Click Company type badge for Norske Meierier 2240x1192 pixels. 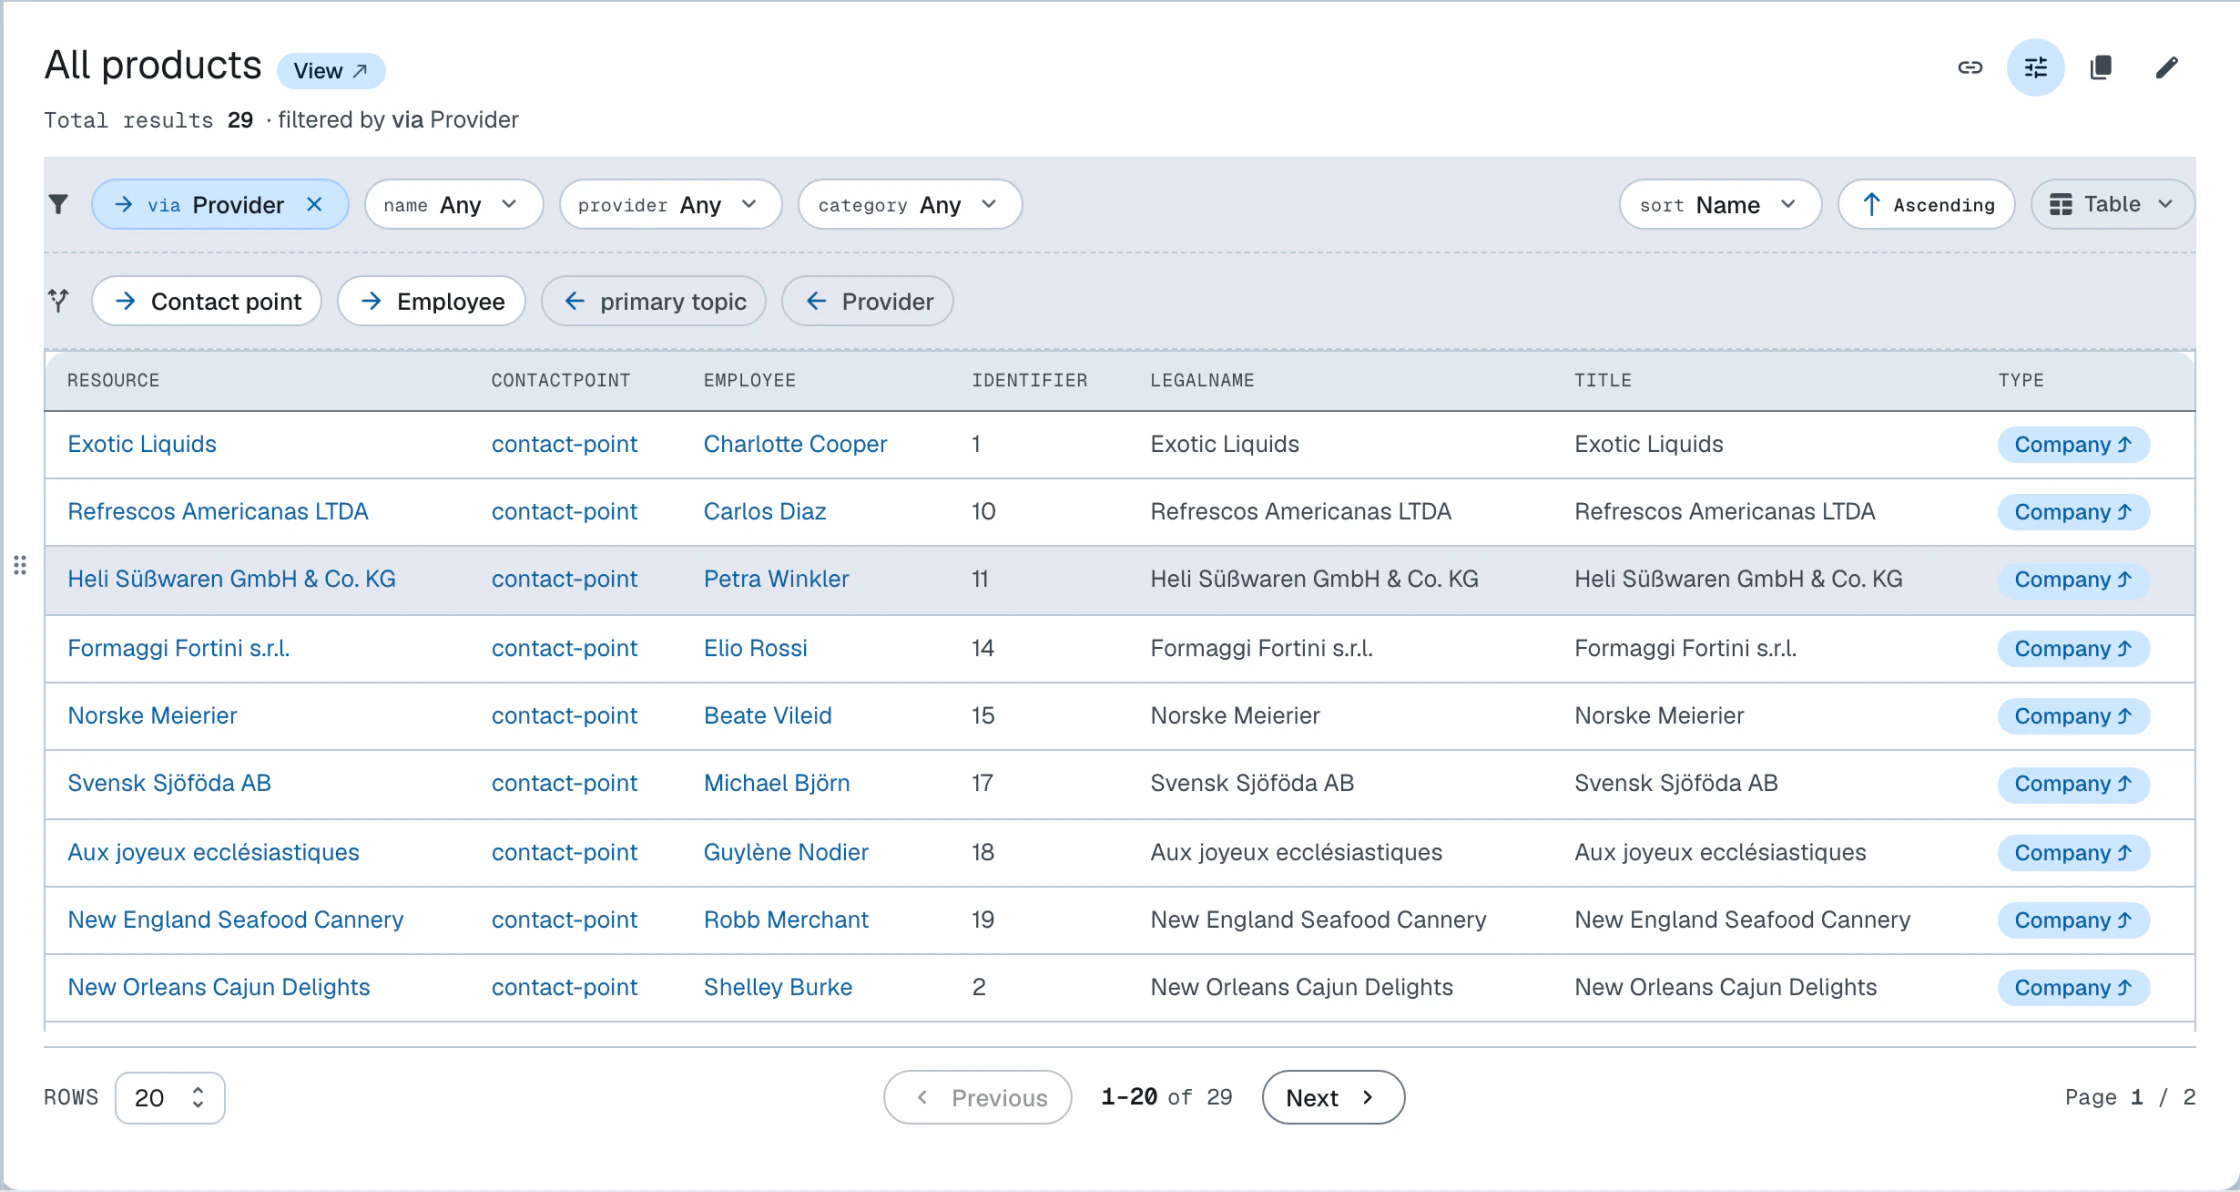tap(2073, 716)
